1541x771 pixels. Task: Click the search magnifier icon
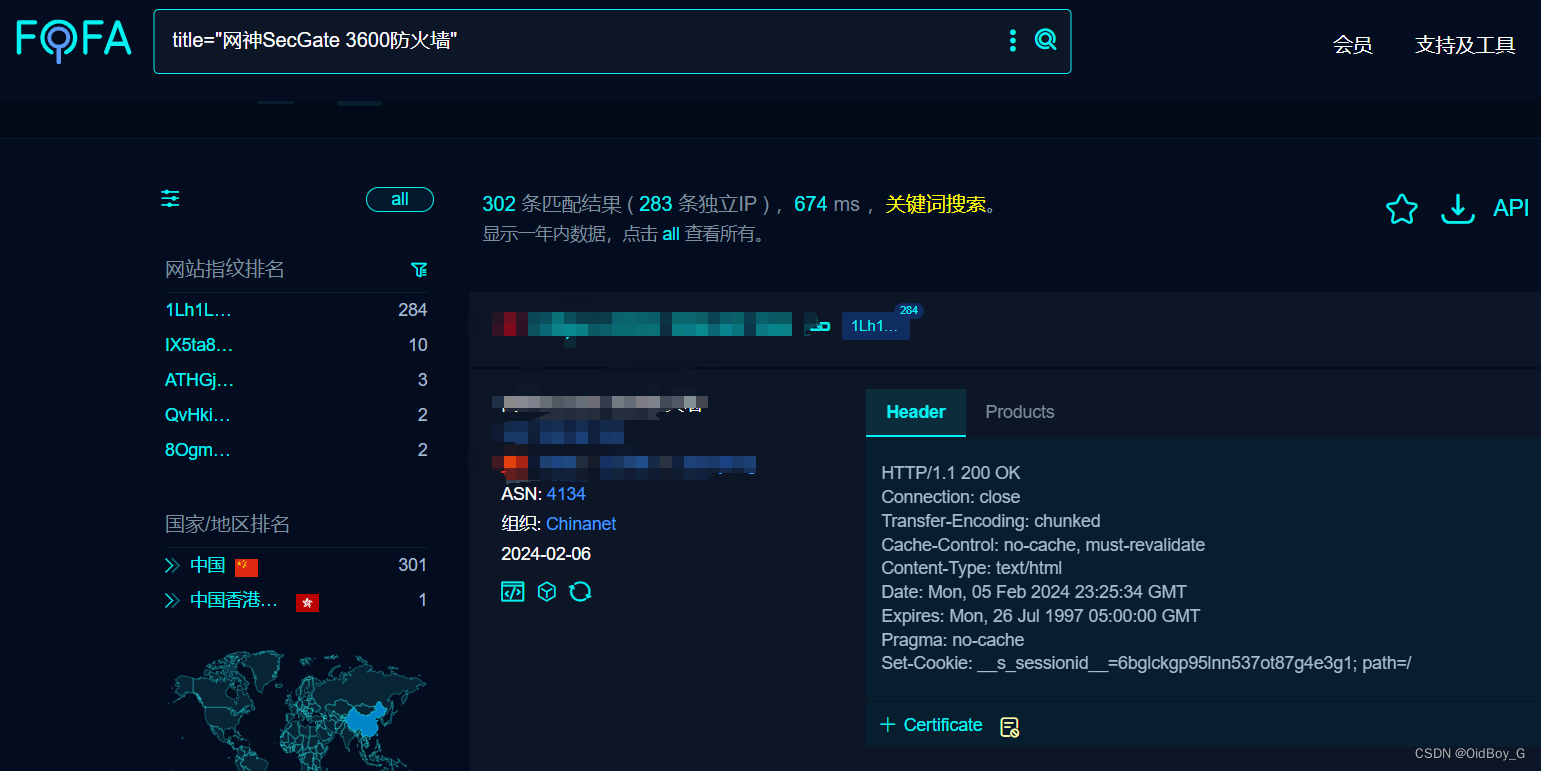point(1045,40)
